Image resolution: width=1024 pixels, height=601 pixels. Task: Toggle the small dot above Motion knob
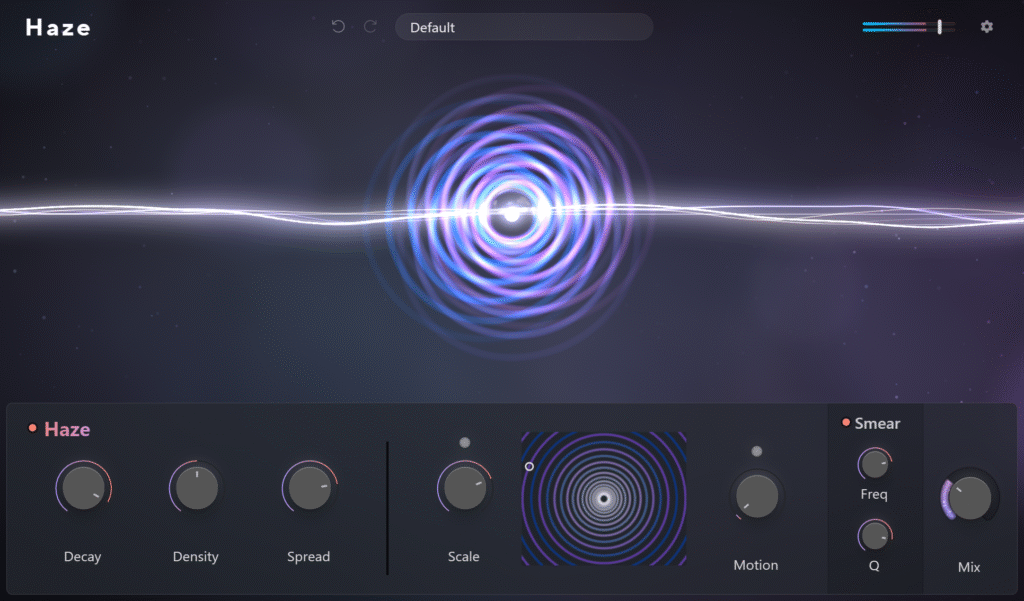point(756,451)
